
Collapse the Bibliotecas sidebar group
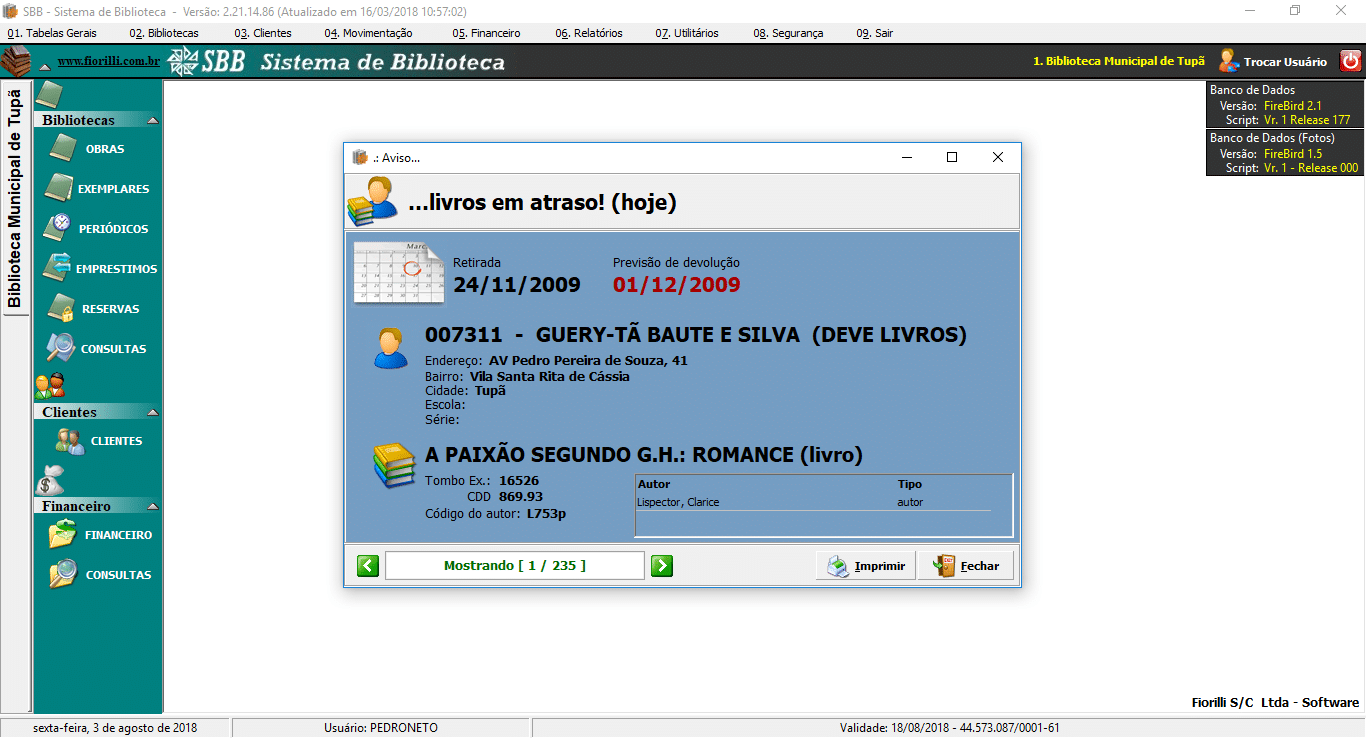click(152, 120)
